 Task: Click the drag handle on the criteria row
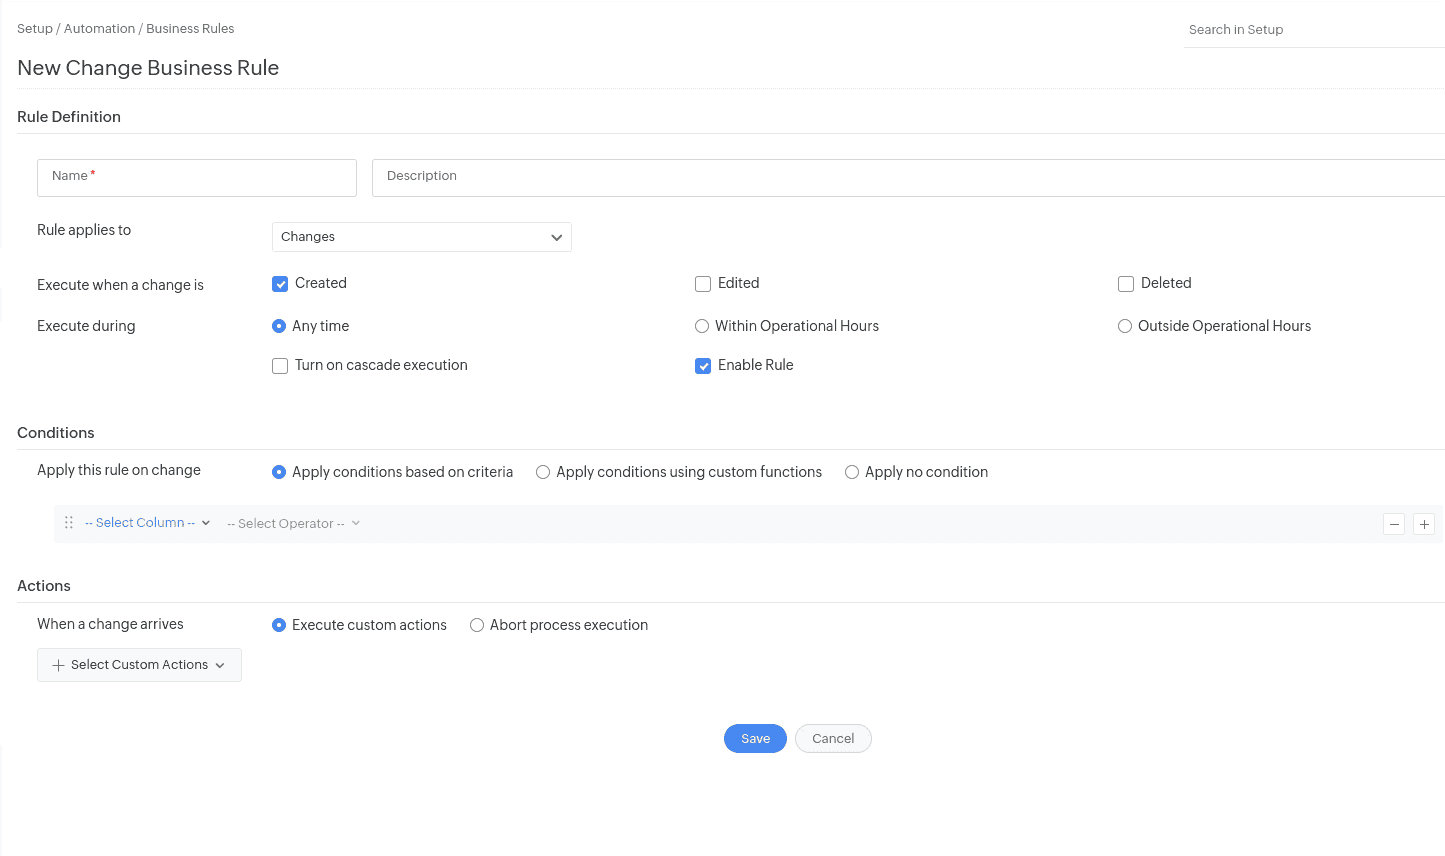click(69, 523)
